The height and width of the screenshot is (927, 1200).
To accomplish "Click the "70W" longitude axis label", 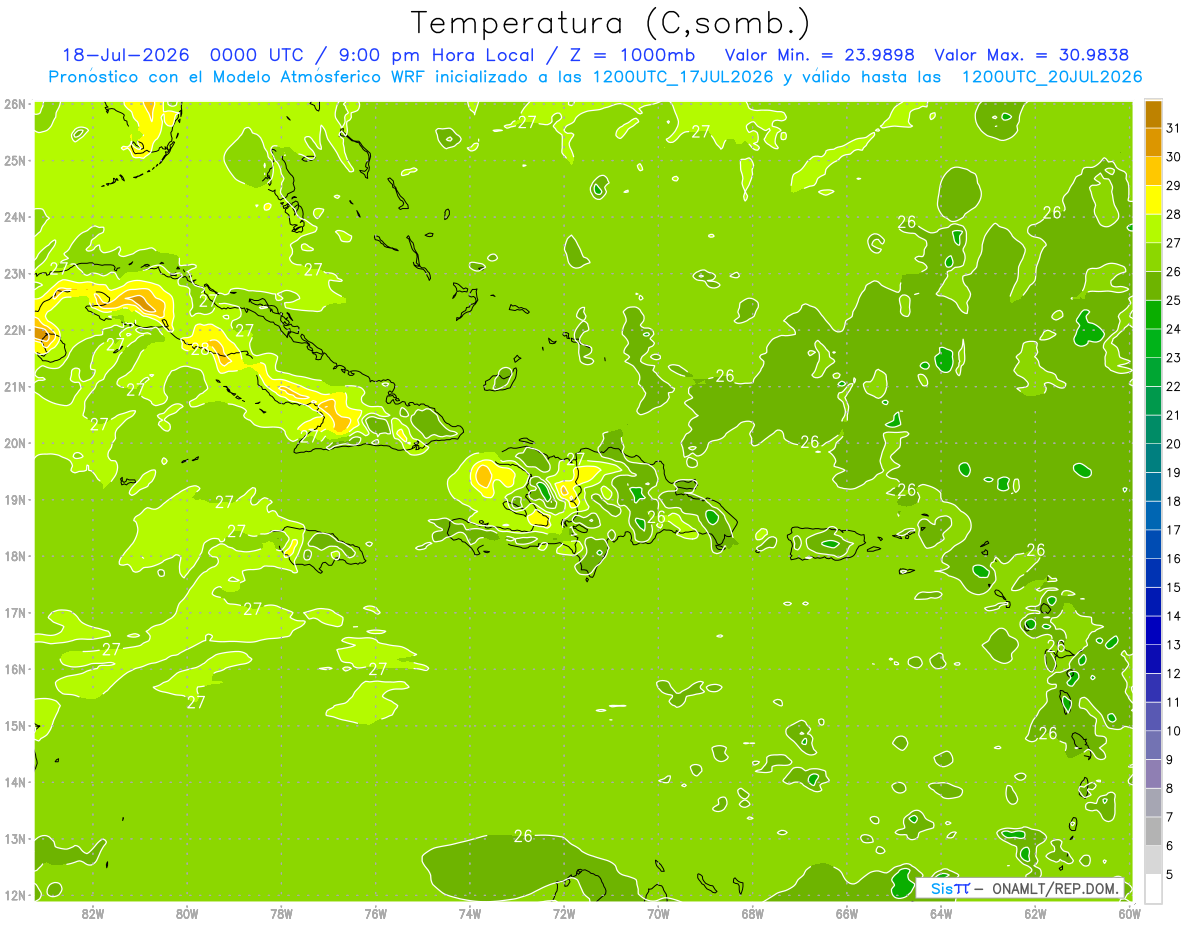I will [x=658, y=913].
